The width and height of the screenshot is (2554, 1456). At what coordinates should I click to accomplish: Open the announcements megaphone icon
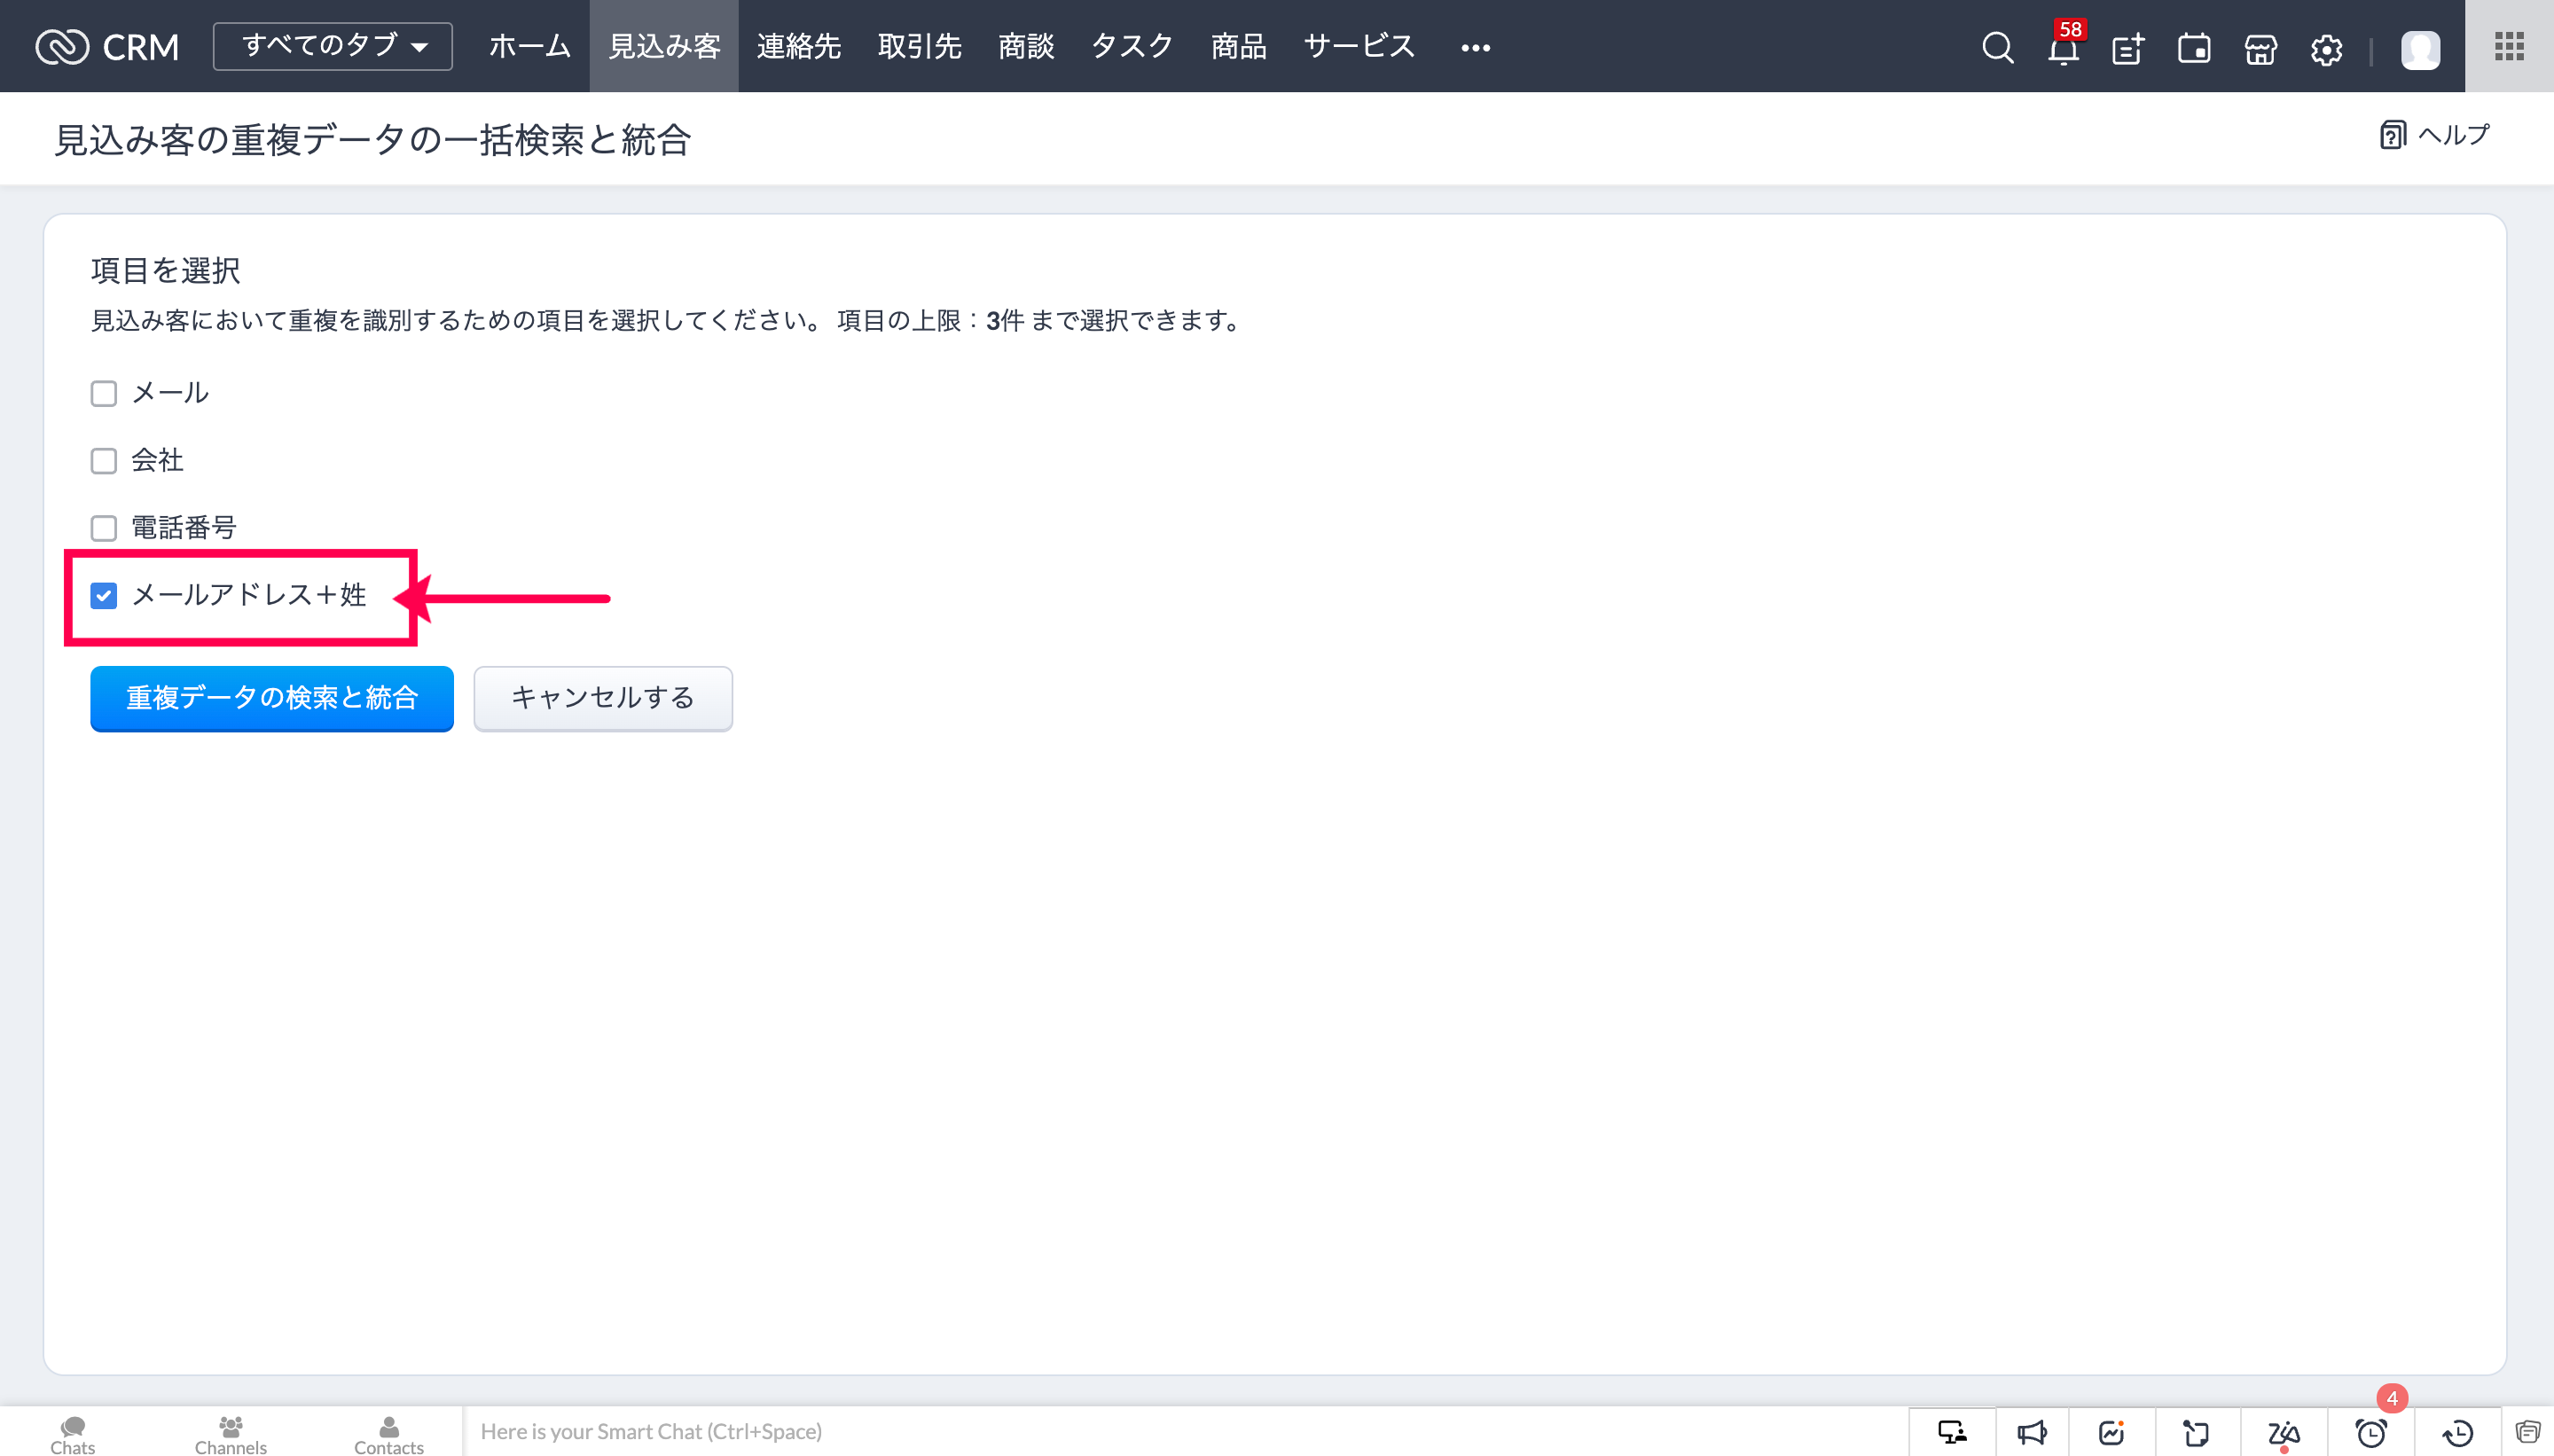coord(2031,1433)
